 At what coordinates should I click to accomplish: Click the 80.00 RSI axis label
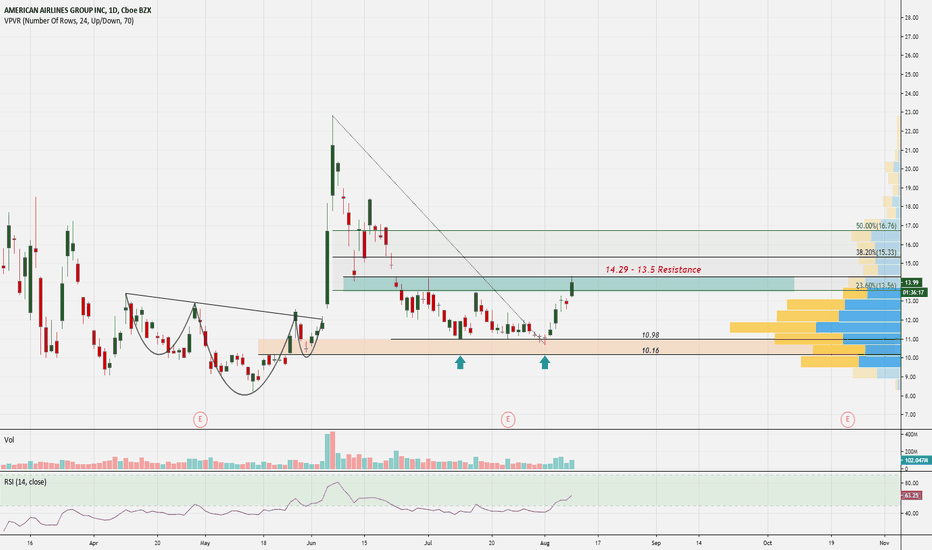point(911,483)
